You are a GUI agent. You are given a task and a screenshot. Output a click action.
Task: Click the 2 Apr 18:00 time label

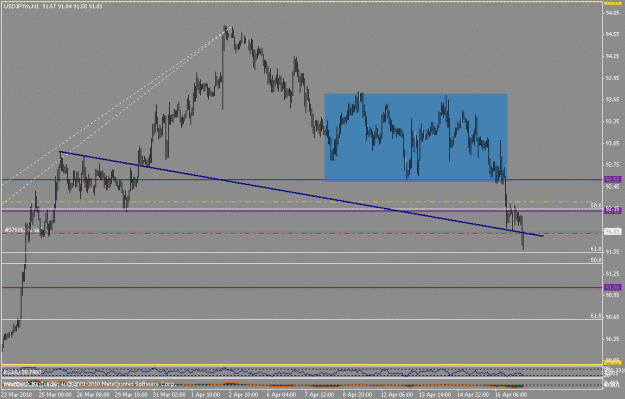(243, 395)
